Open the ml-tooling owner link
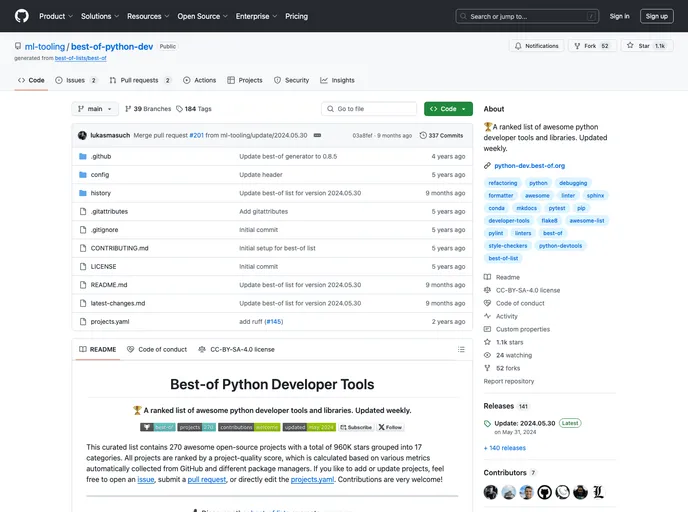The height and width of the screenshot is (512, 688). coord(45,47)
